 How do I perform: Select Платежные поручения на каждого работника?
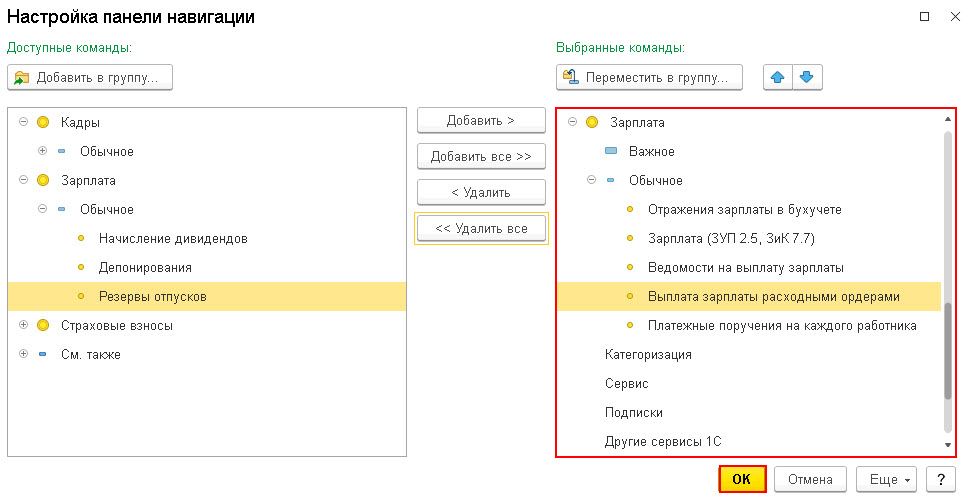pos(782,326)
